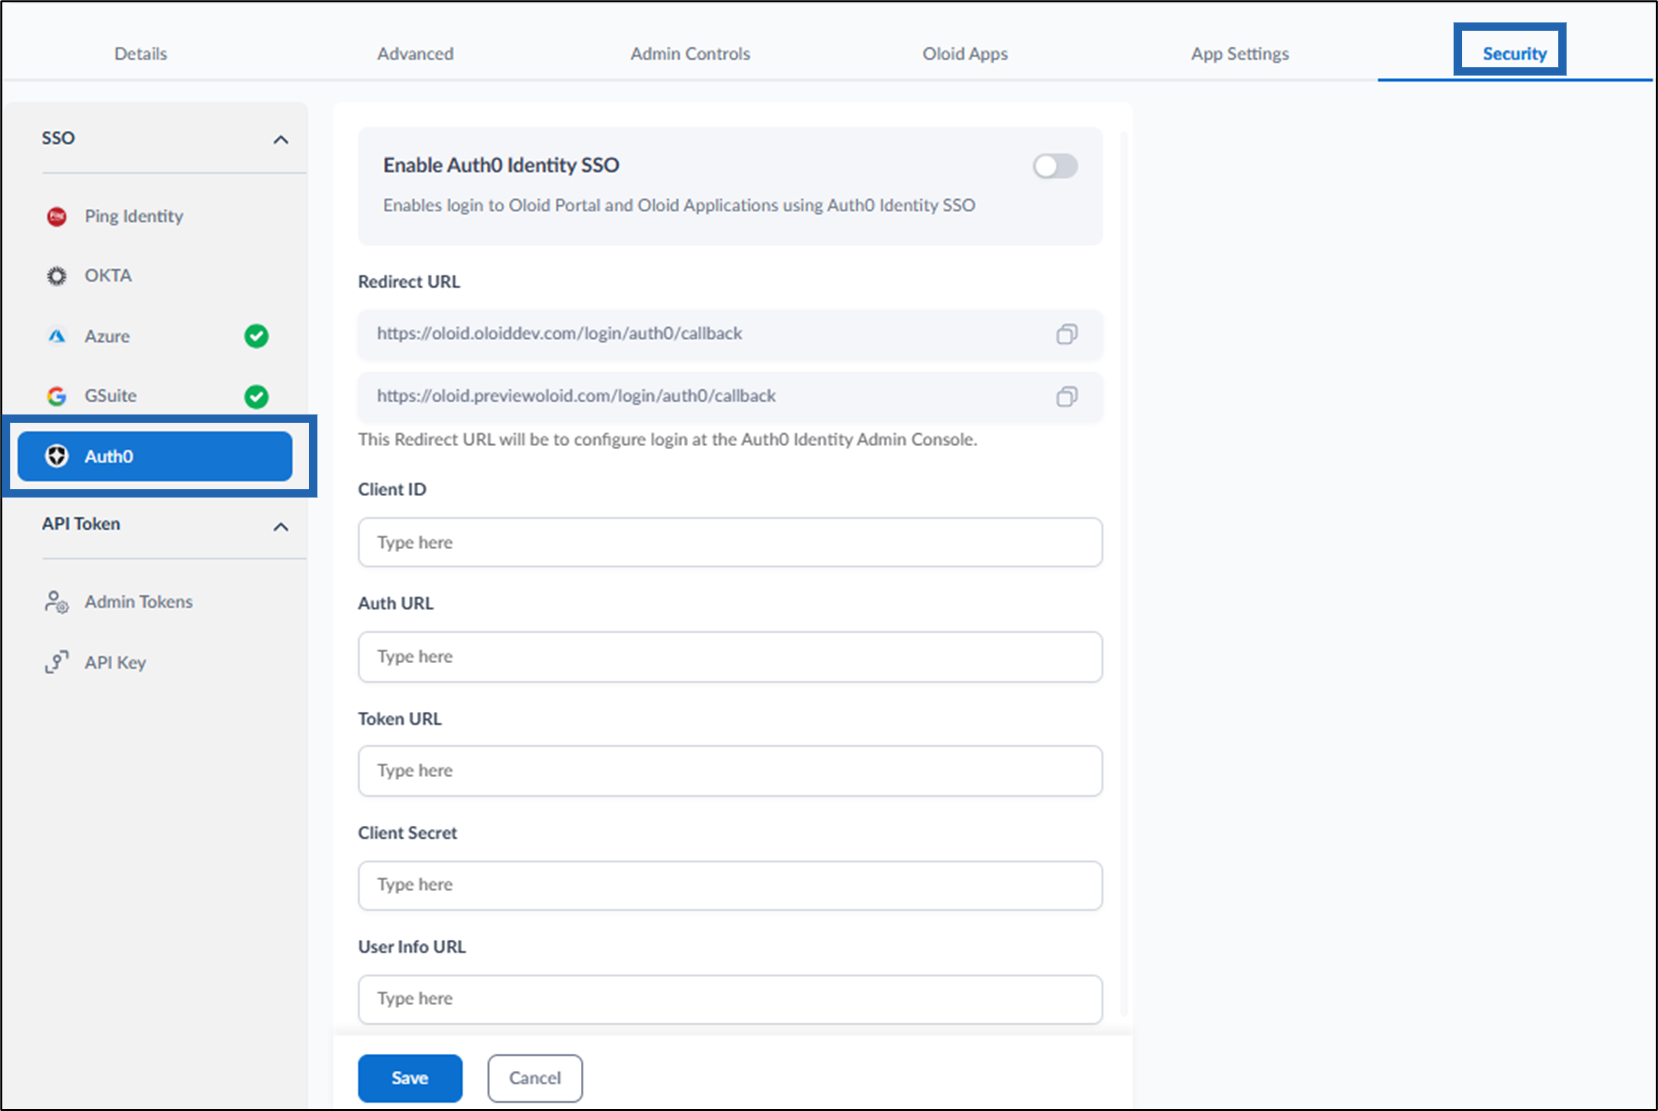Focus the Auth URL input field
1658x1111 pixels.
click(x=730, y=657)
